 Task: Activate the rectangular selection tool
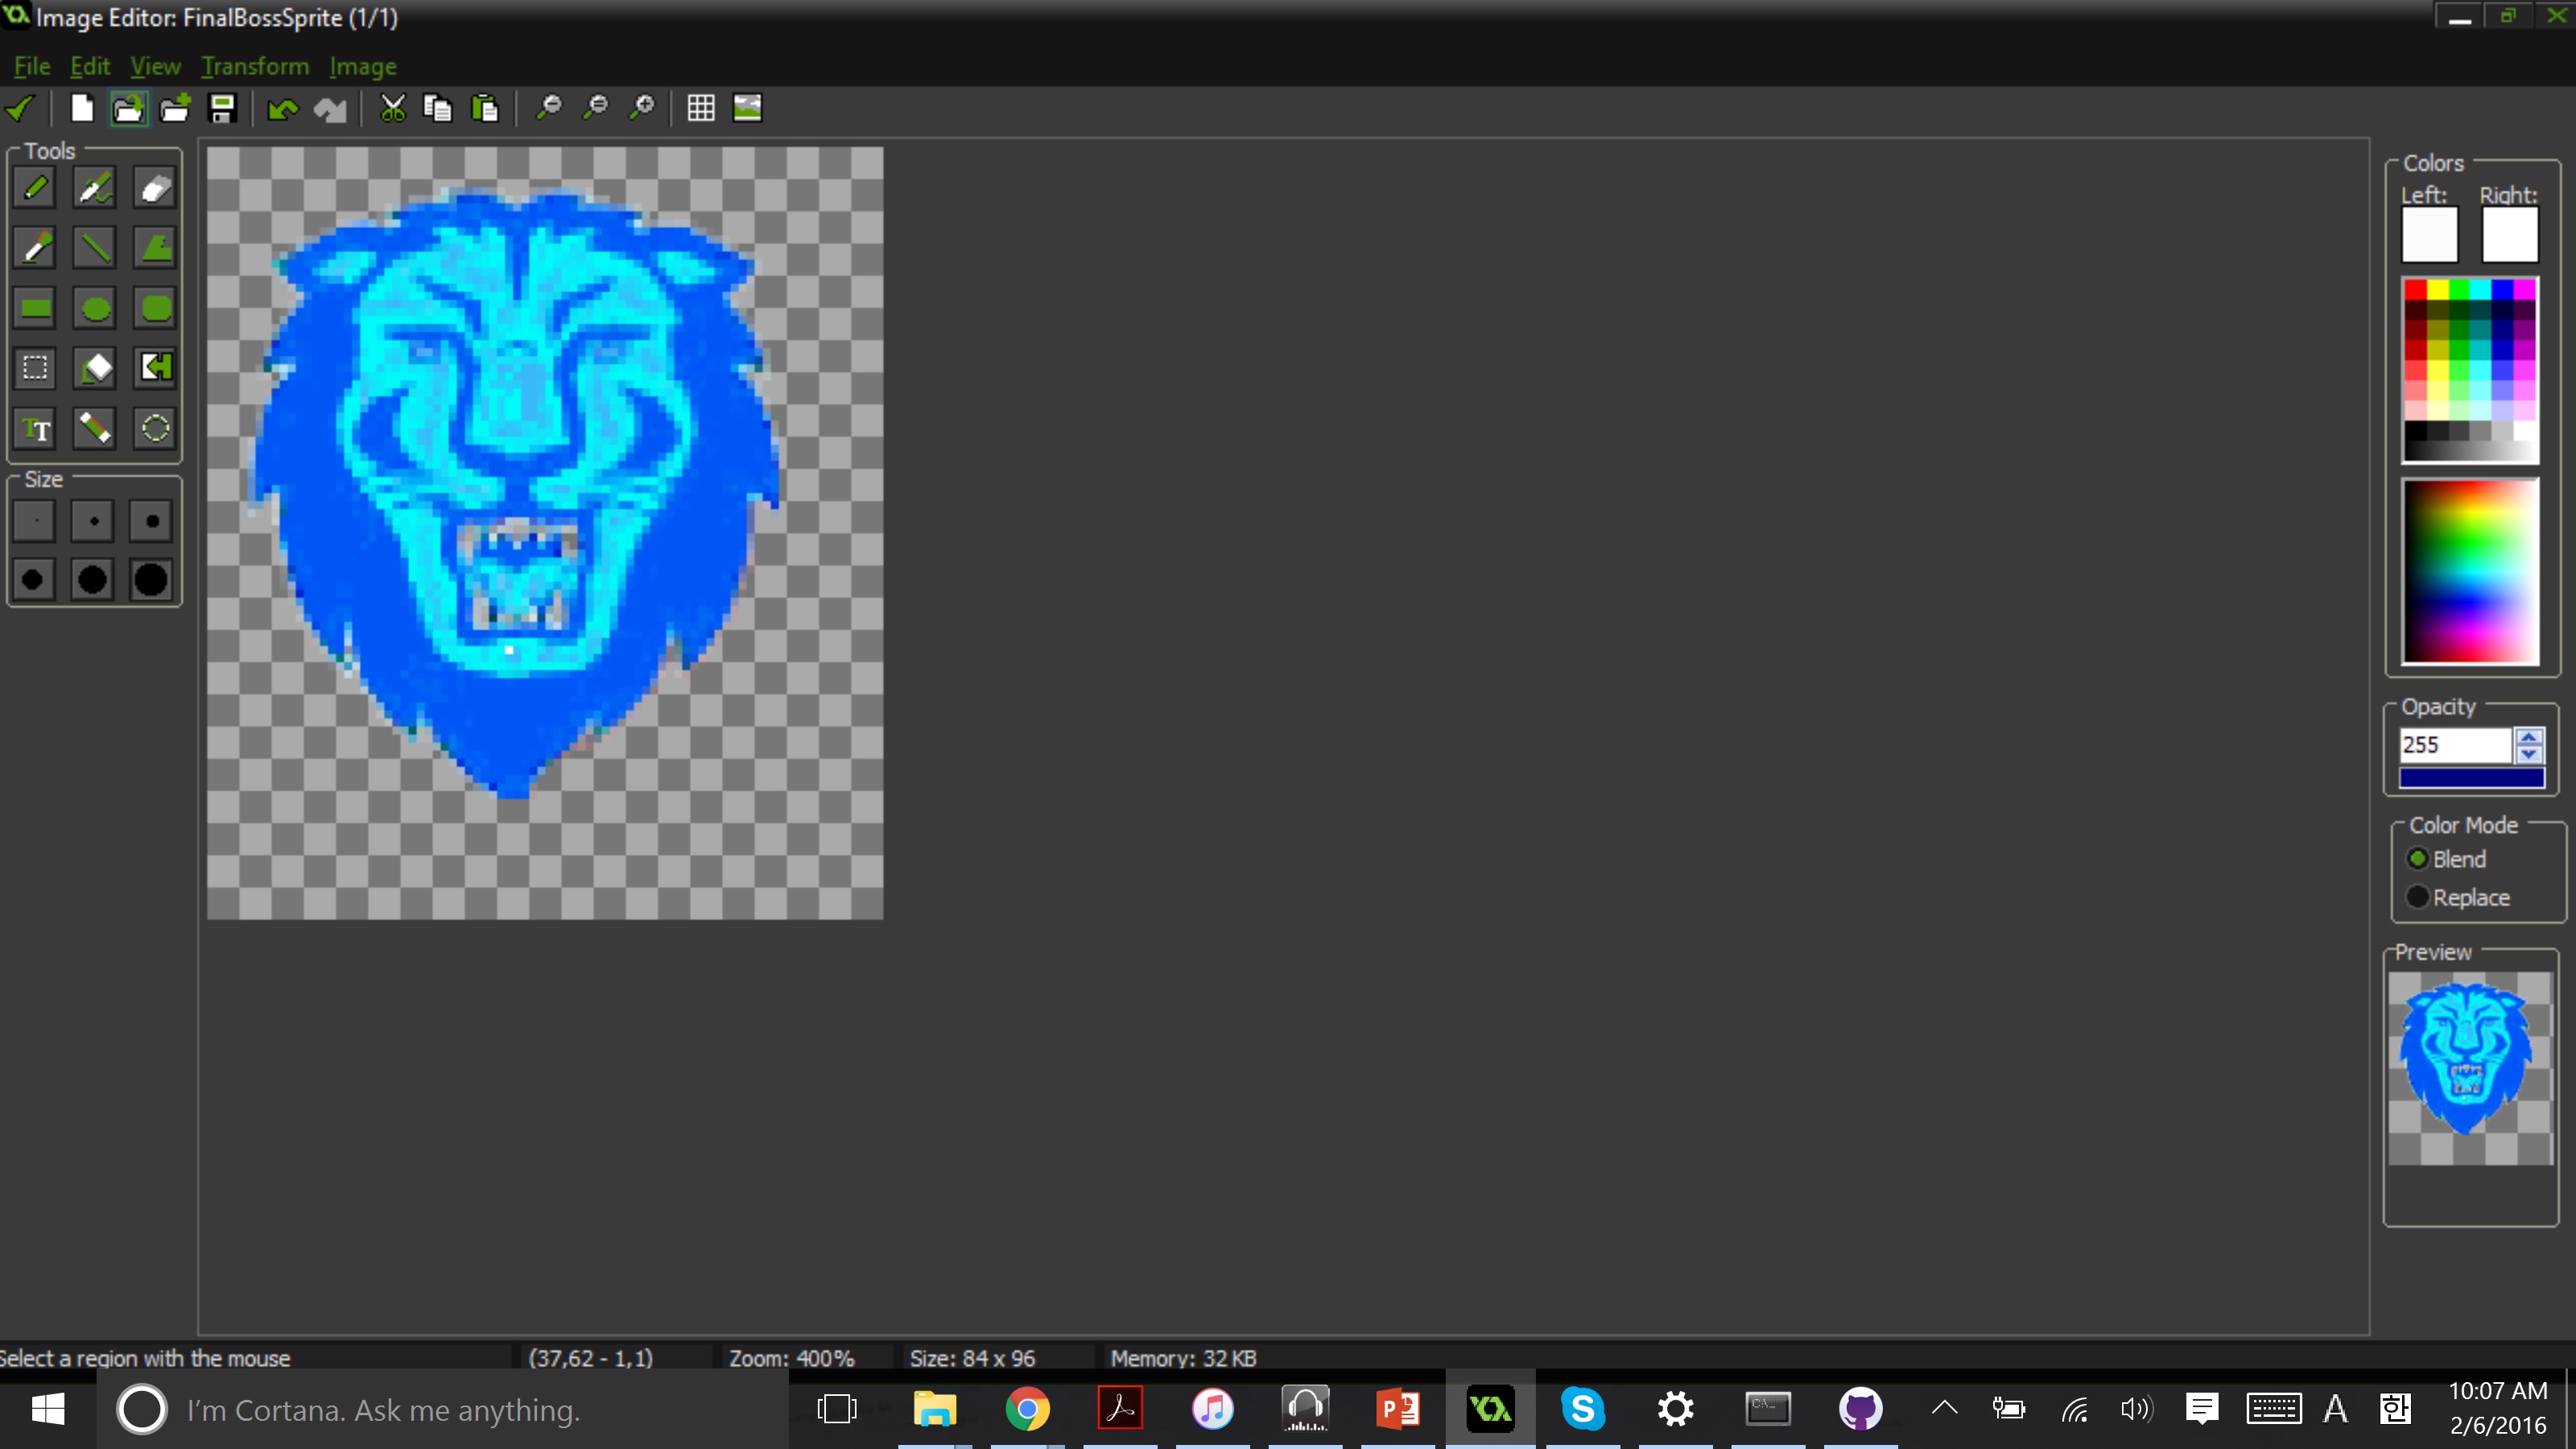pos(35,368)
